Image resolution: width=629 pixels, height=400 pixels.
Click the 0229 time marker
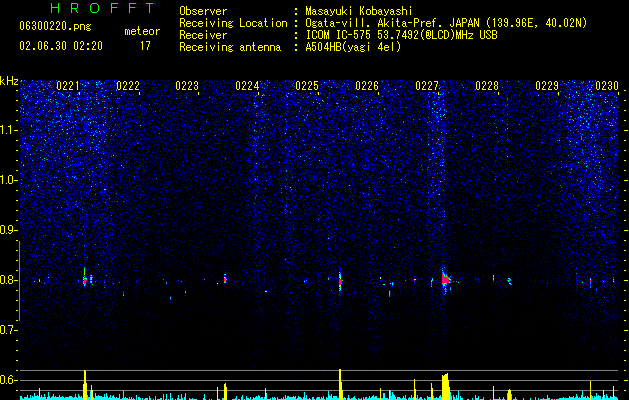click(547, 86)
